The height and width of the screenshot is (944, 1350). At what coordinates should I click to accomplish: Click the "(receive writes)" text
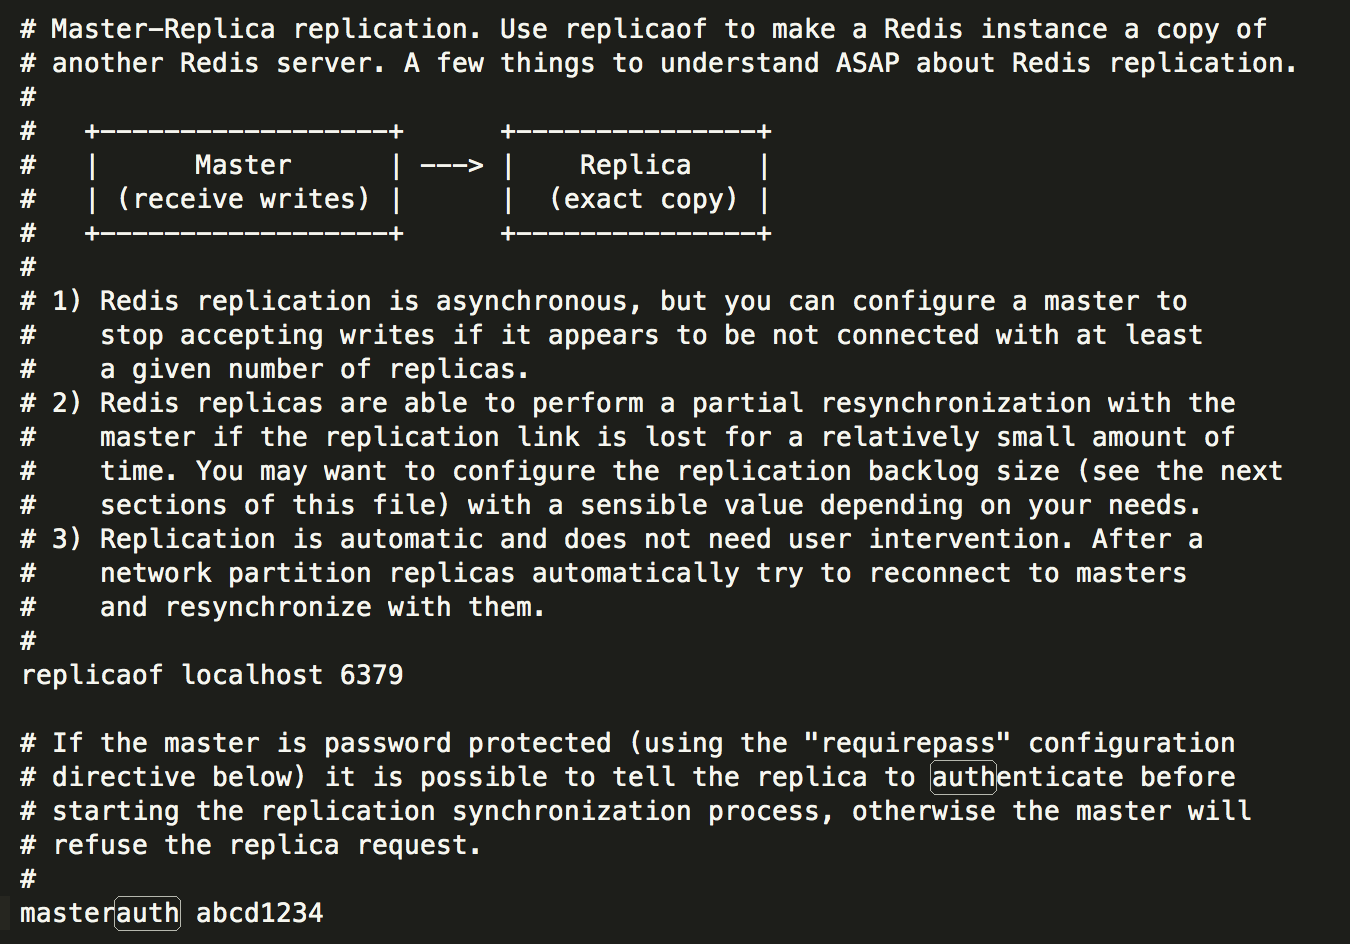[x=243, y=199]
